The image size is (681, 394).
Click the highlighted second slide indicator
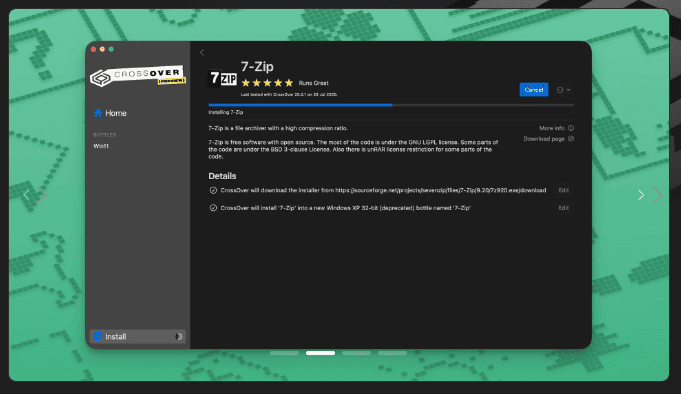(321, 353)
